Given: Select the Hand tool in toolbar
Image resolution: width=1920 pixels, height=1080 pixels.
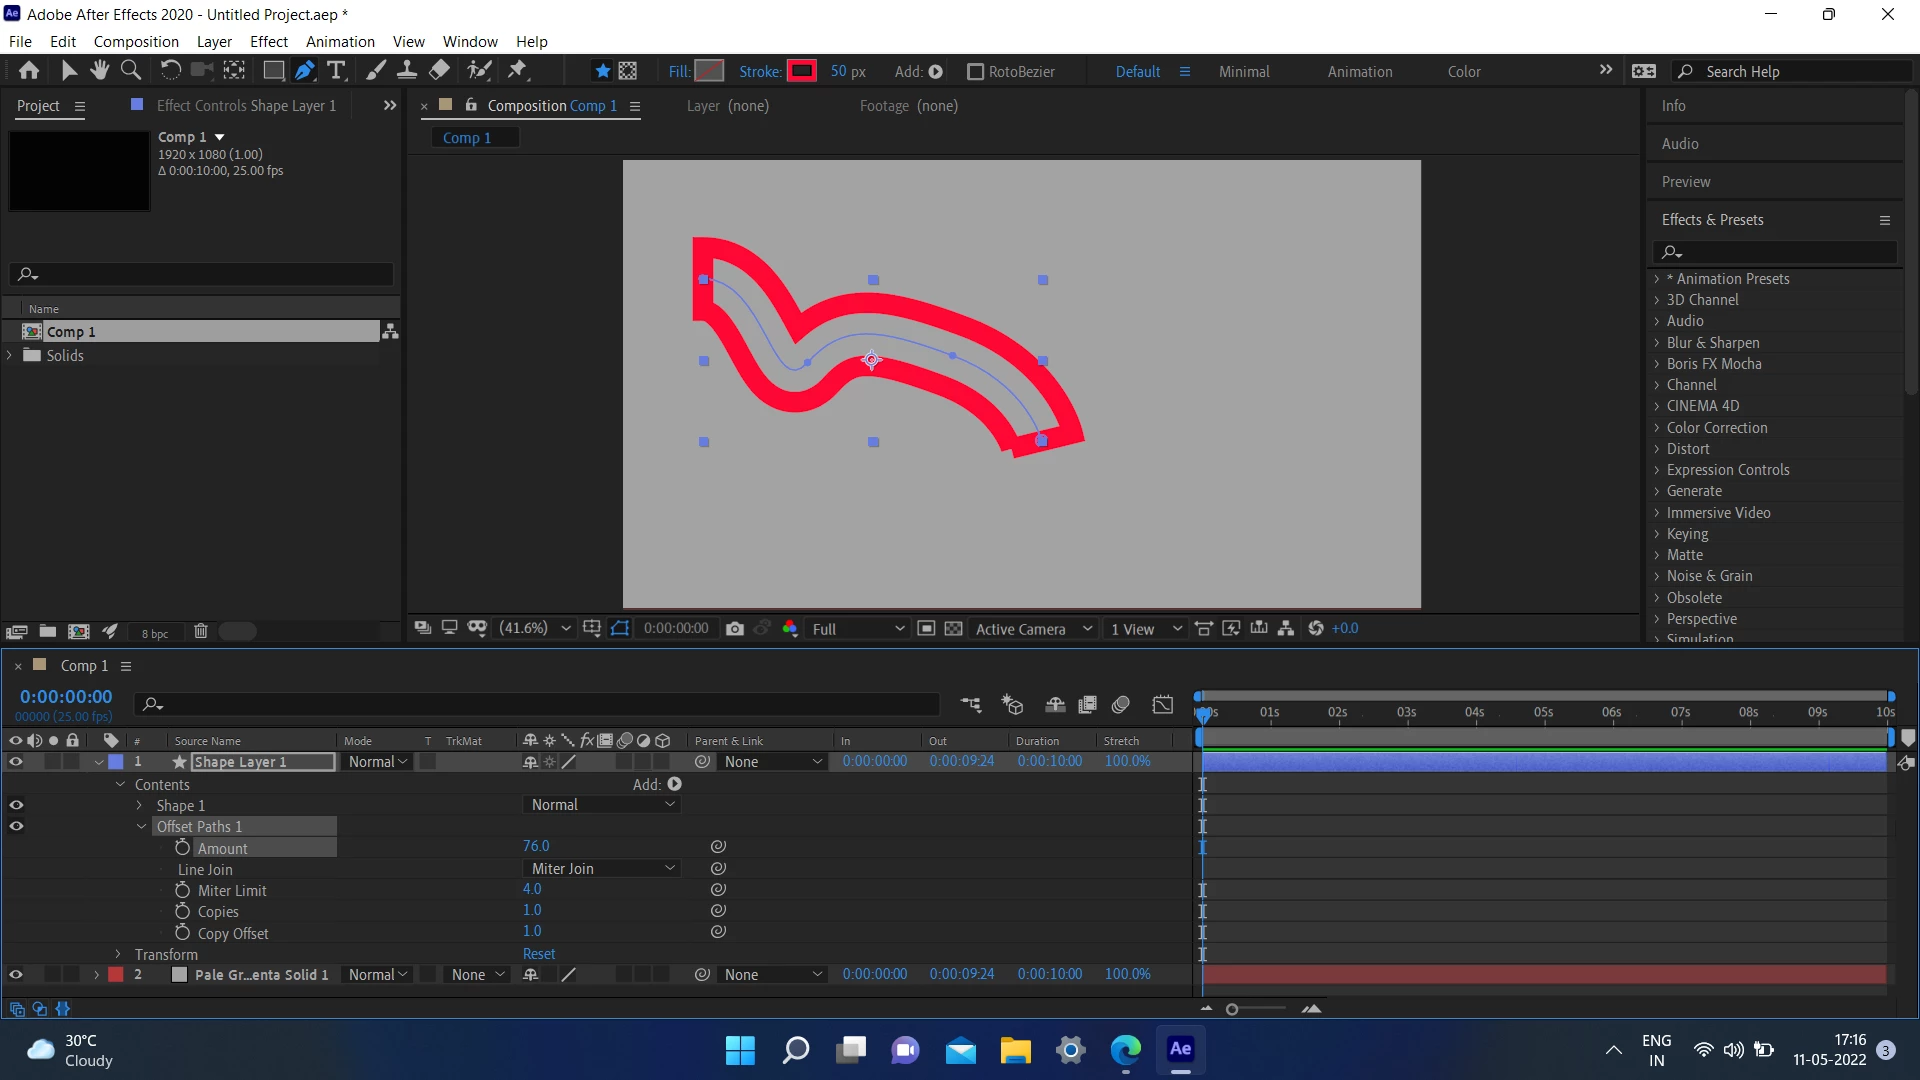Looking at the screenshot, I should pos(99,70).
